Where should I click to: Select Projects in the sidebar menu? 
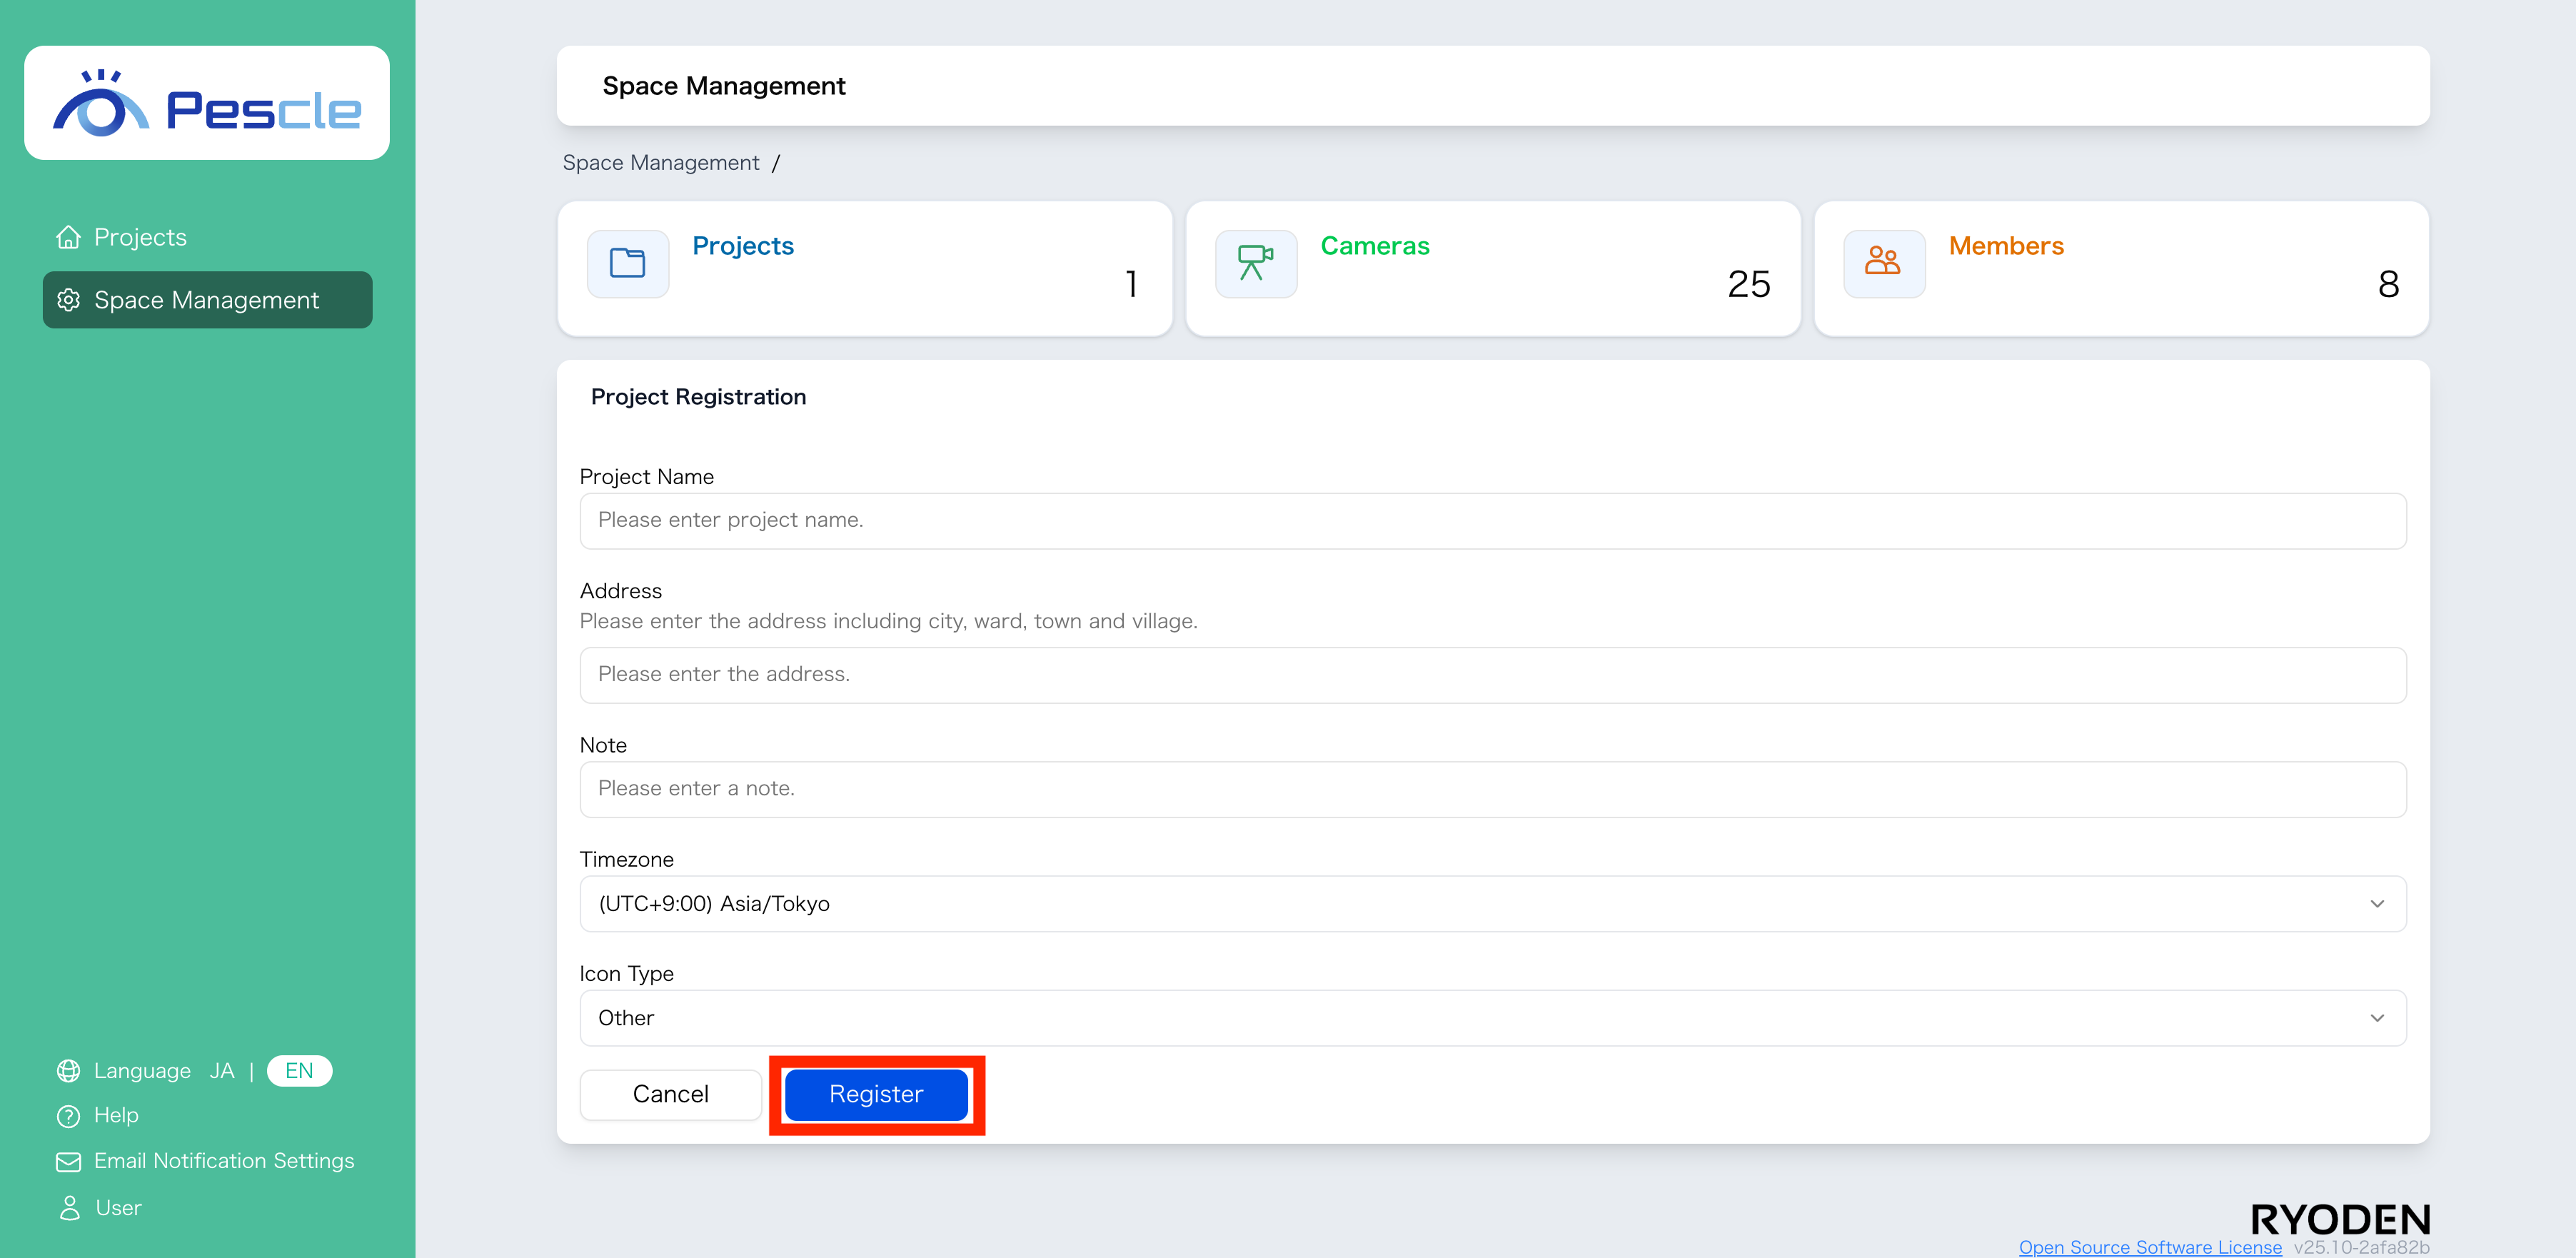point(140,237)
